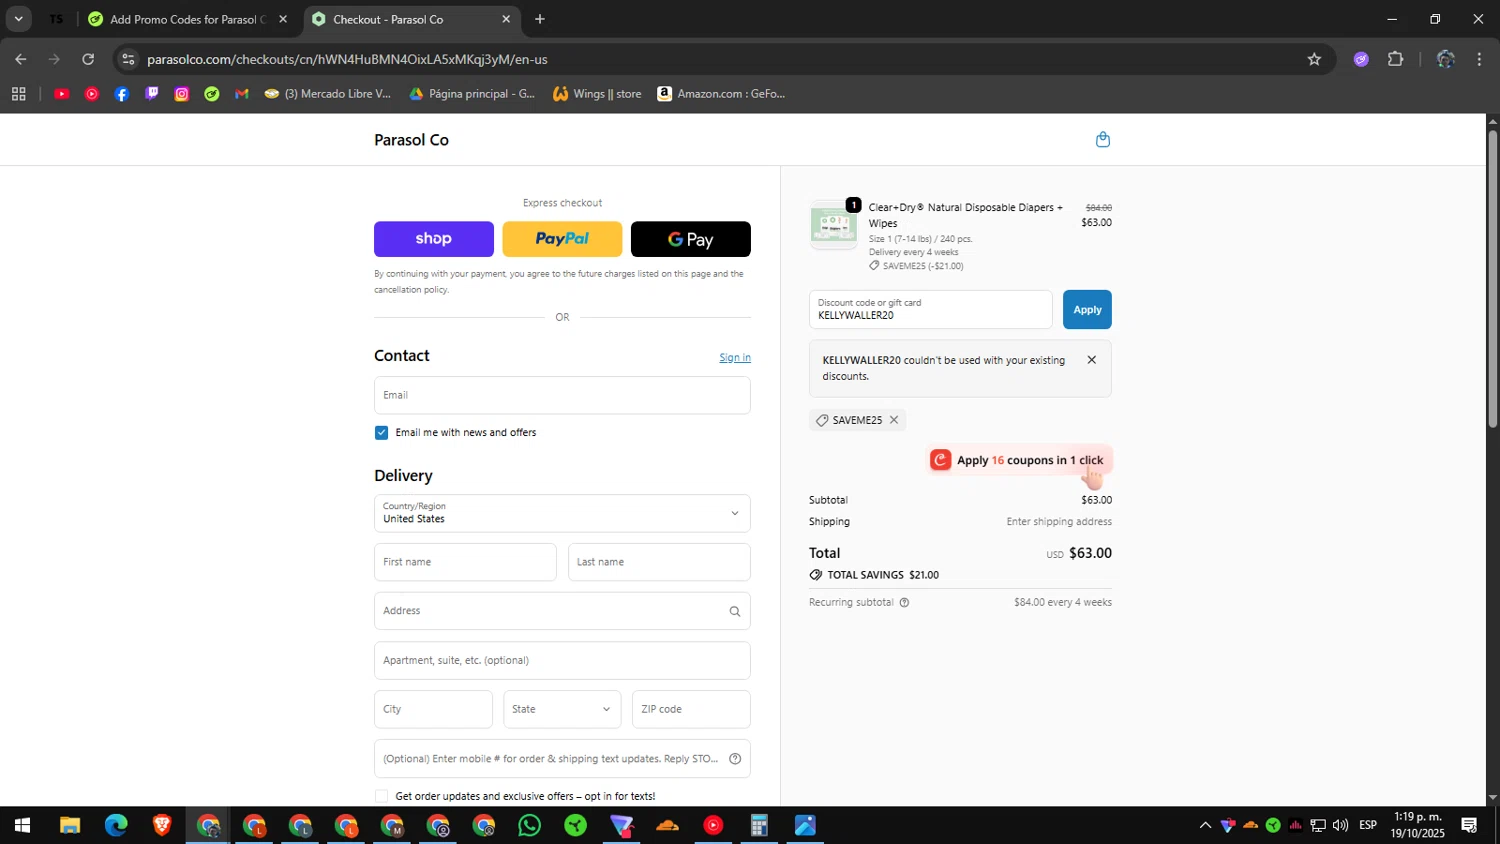The image size is (1500, 844).
Task: Click the diapers product thumbnail
Action: click(x=833, y=225)
